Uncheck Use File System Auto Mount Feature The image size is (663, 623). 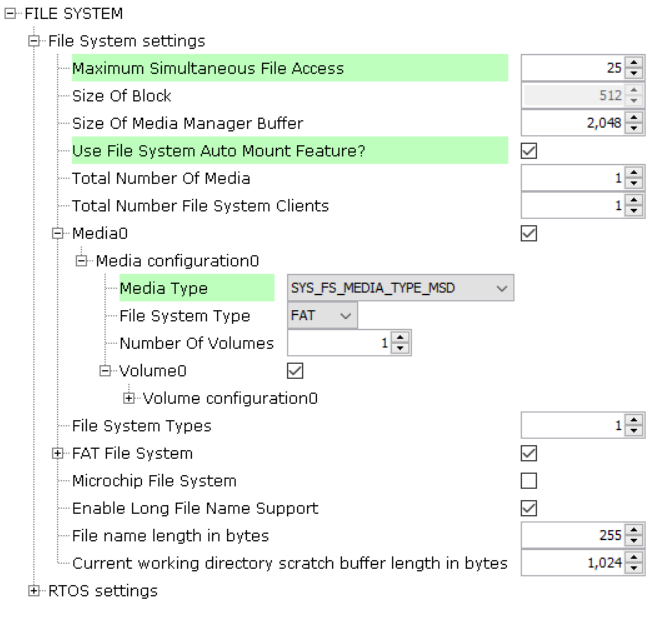click(x=530, y=151)
